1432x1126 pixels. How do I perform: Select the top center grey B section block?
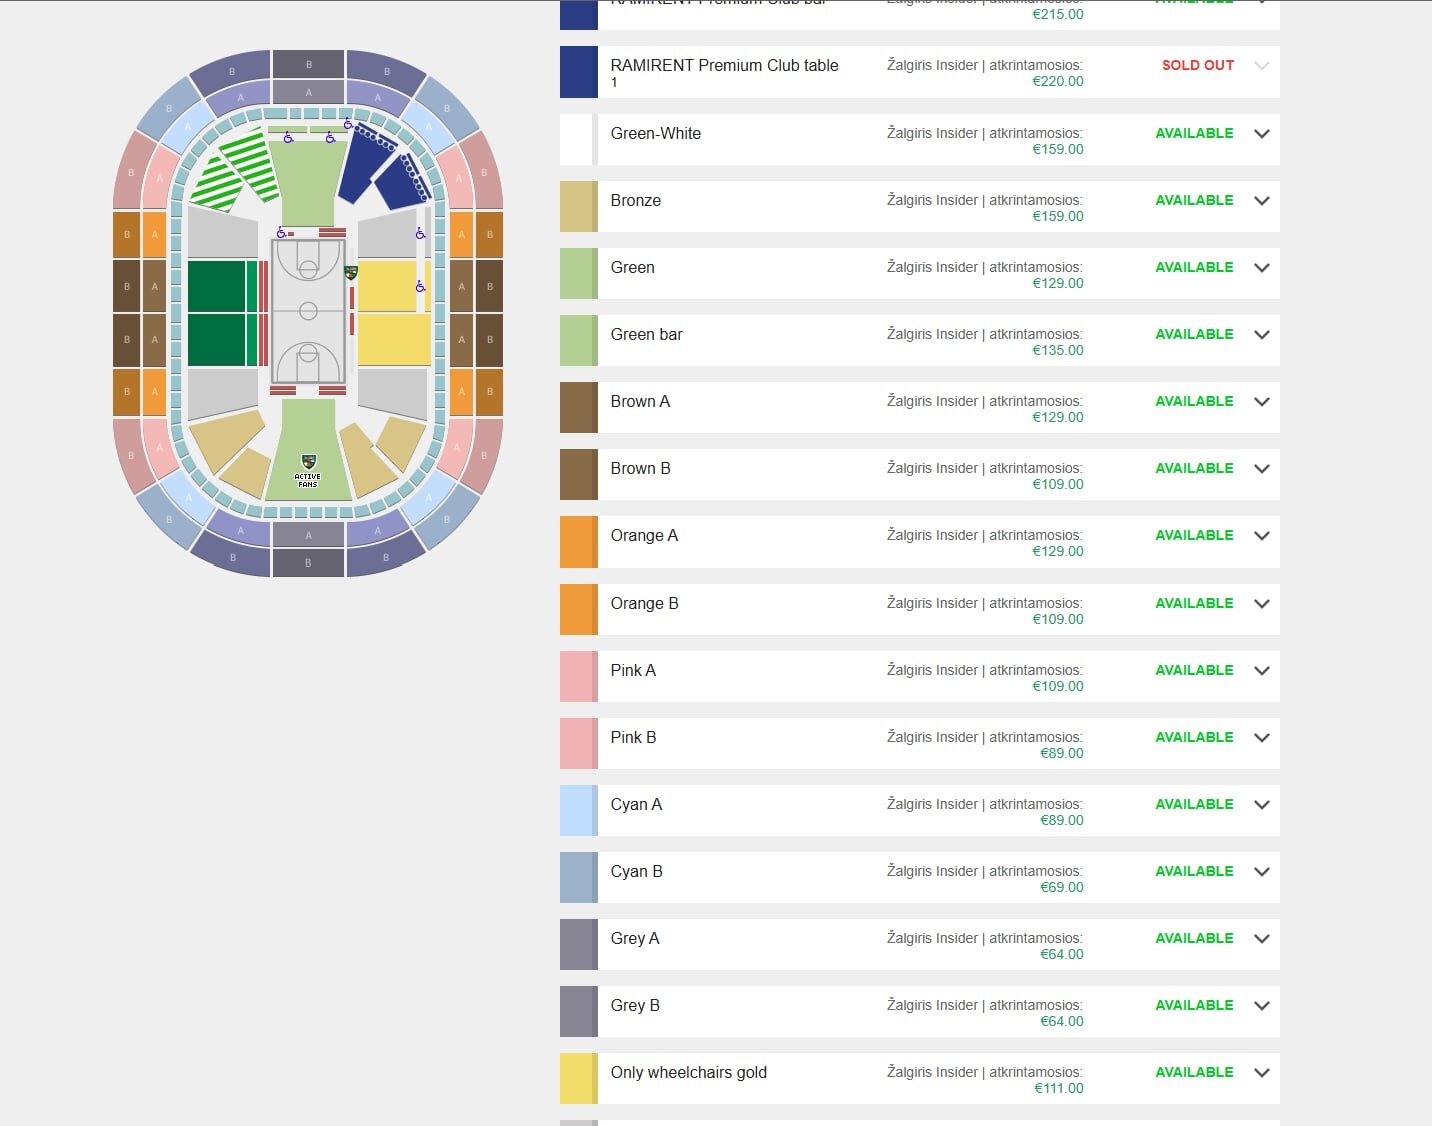308,64
